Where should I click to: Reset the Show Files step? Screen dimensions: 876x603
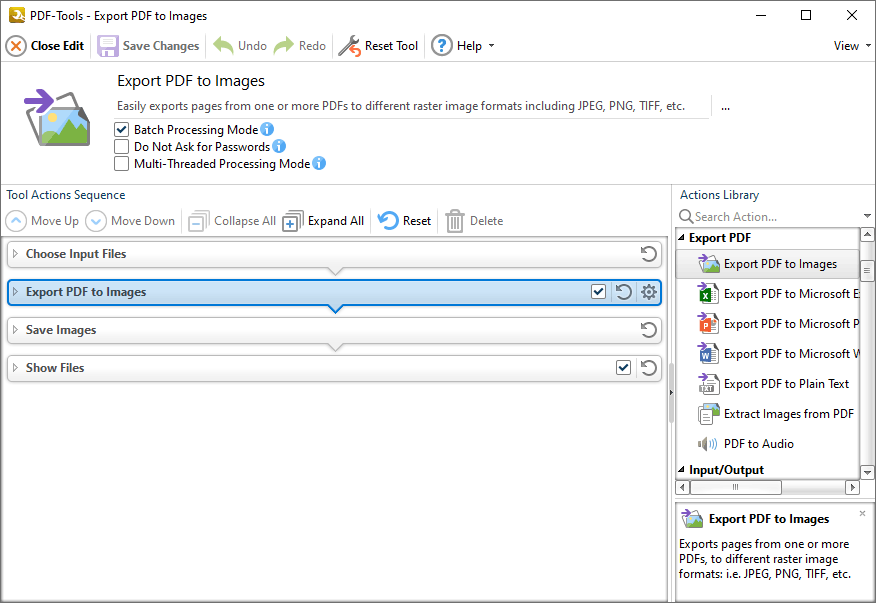pyautogui.click(x=648, y=368)
